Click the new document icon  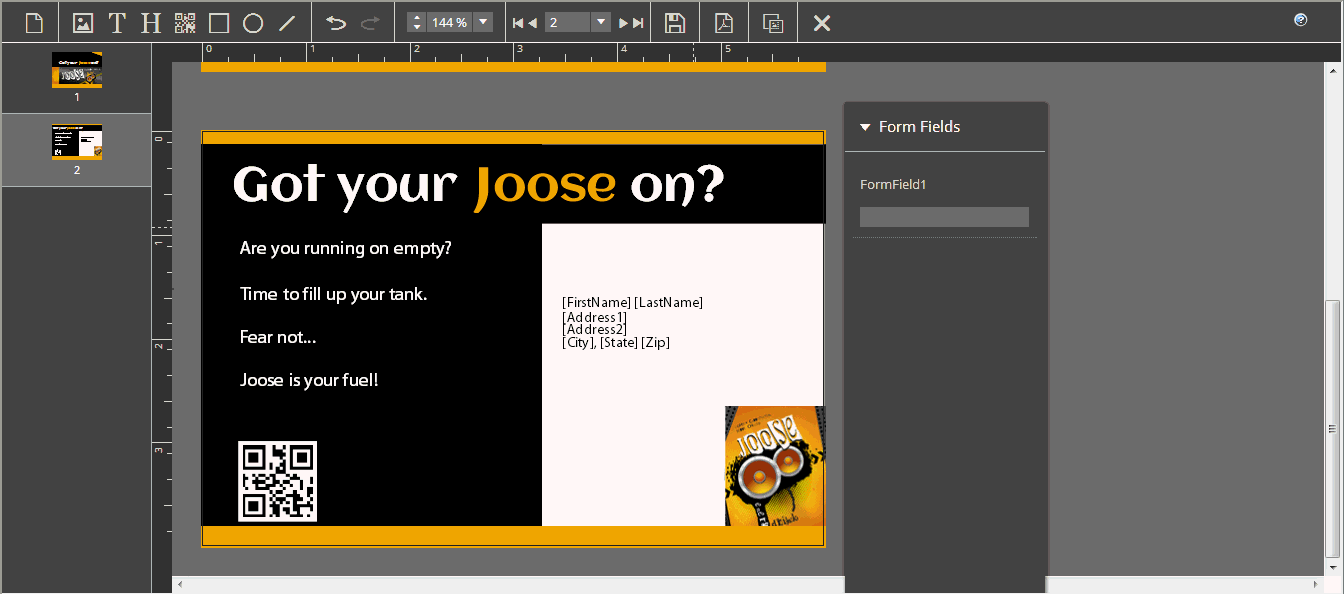35,22
